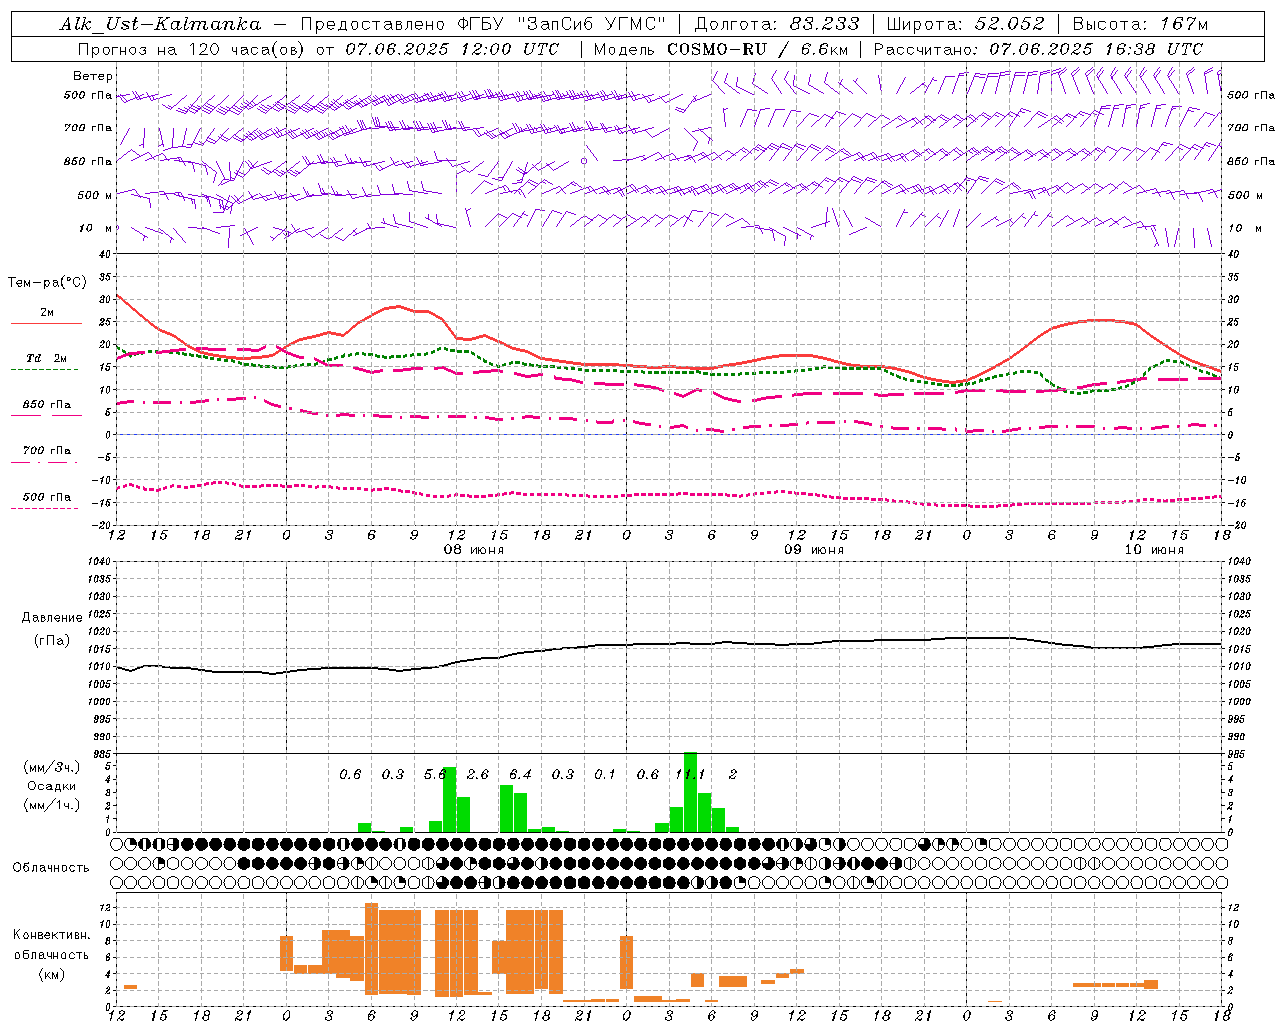Viewport: 1280px width, 1024px height.
Task: Click the station title Alk_Ust-Kalmanka
Action: coord(160,24)
